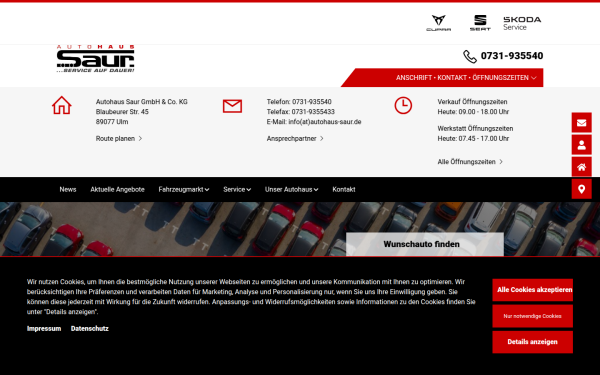
Task: Click the 89077 Ulm text
Action: (x=112, y=122)
